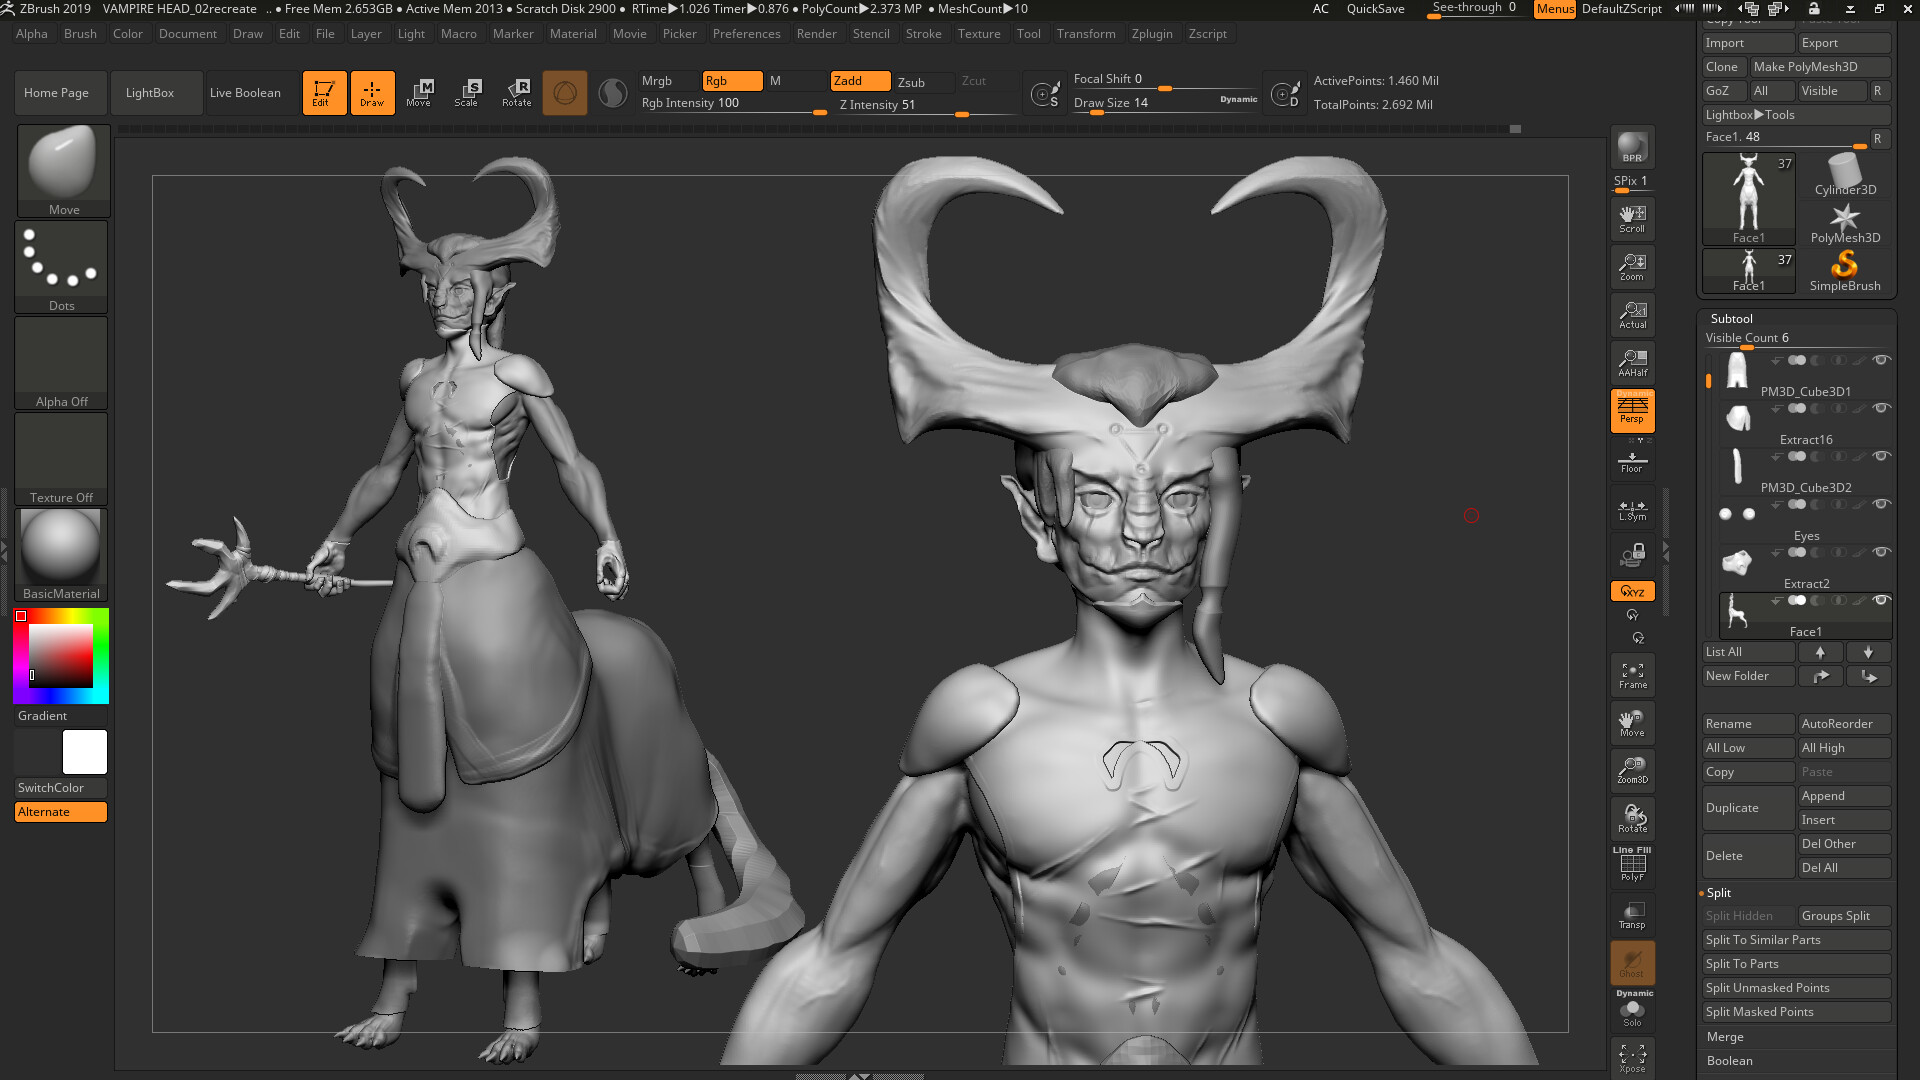Open the Zplugin menu
Screen dimensions: 1920x1080
[1152, 33]
